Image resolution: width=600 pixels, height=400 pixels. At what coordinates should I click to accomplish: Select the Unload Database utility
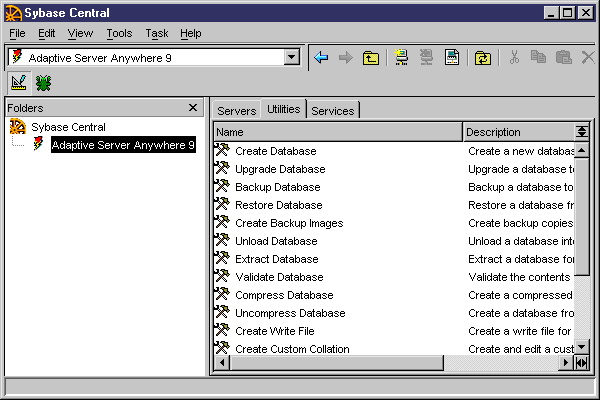tap(276, 241)
